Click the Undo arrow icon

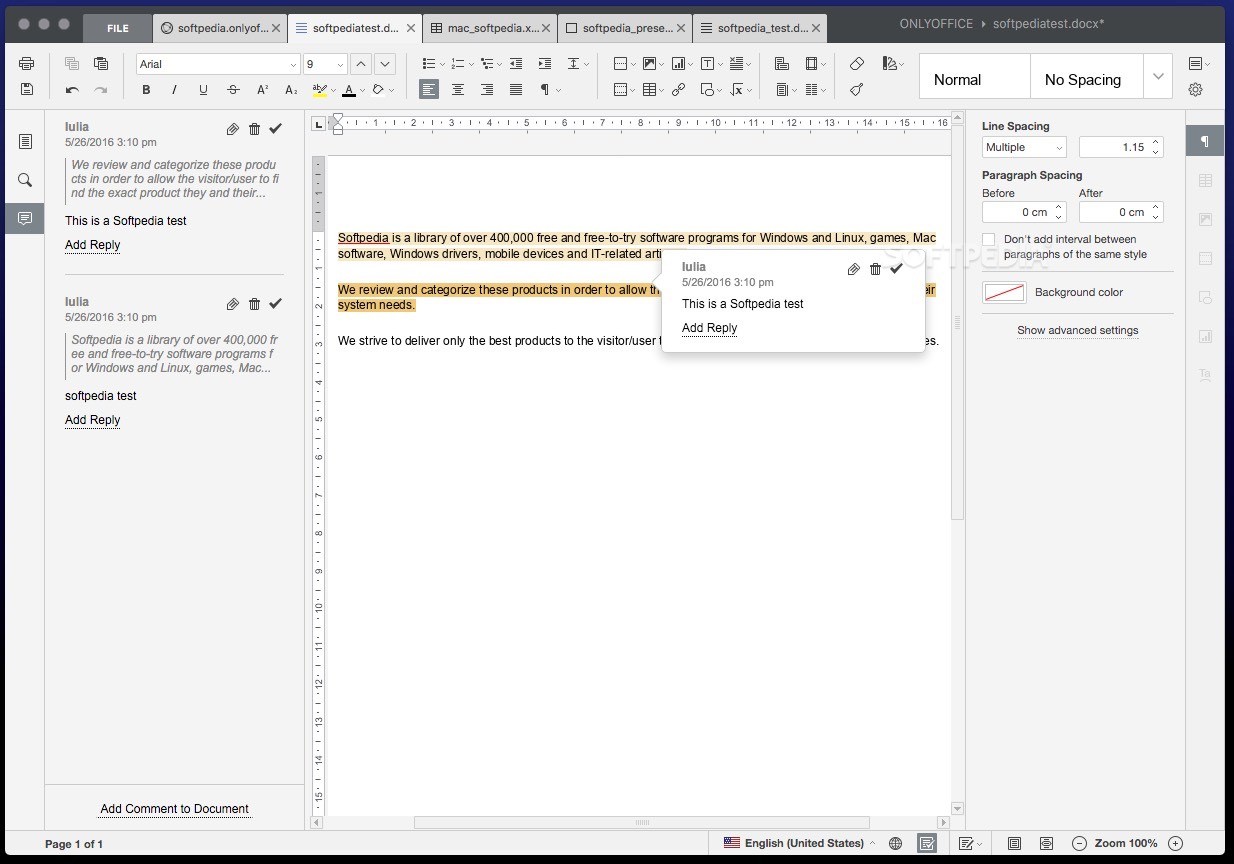(x=72, y=90)
